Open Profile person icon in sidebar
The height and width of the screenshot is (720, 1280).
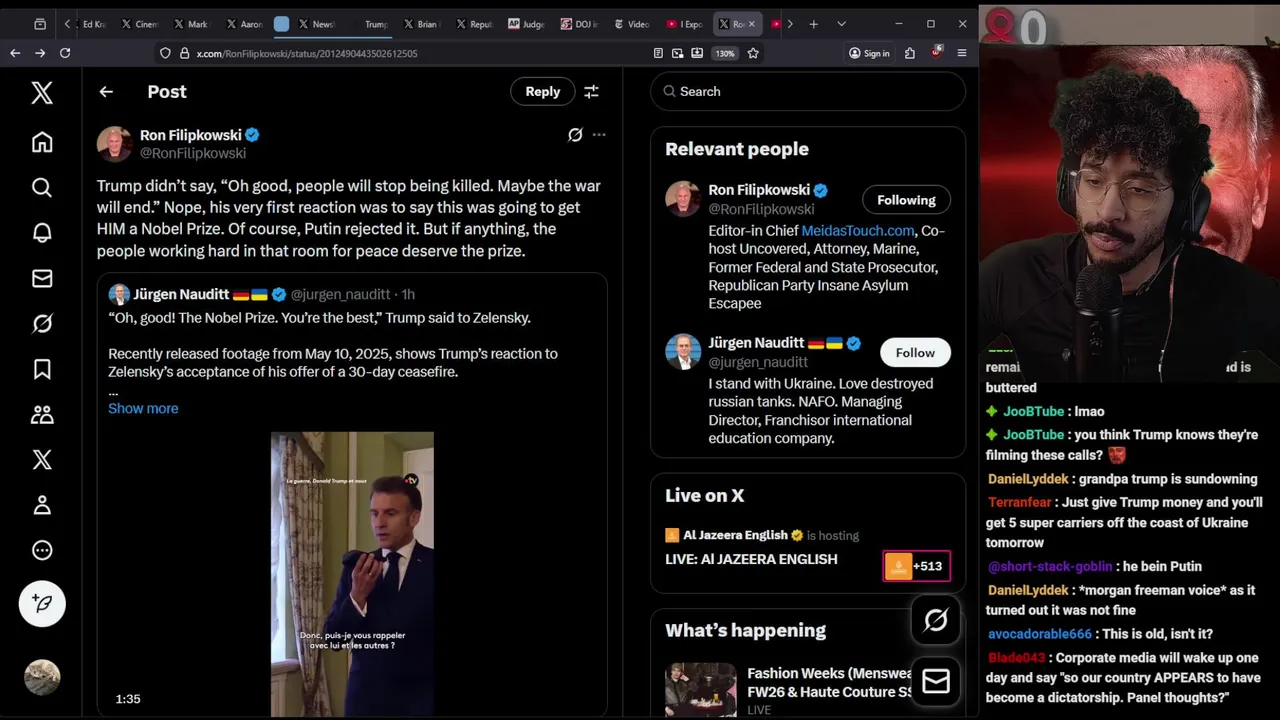(x=42, y=505)
